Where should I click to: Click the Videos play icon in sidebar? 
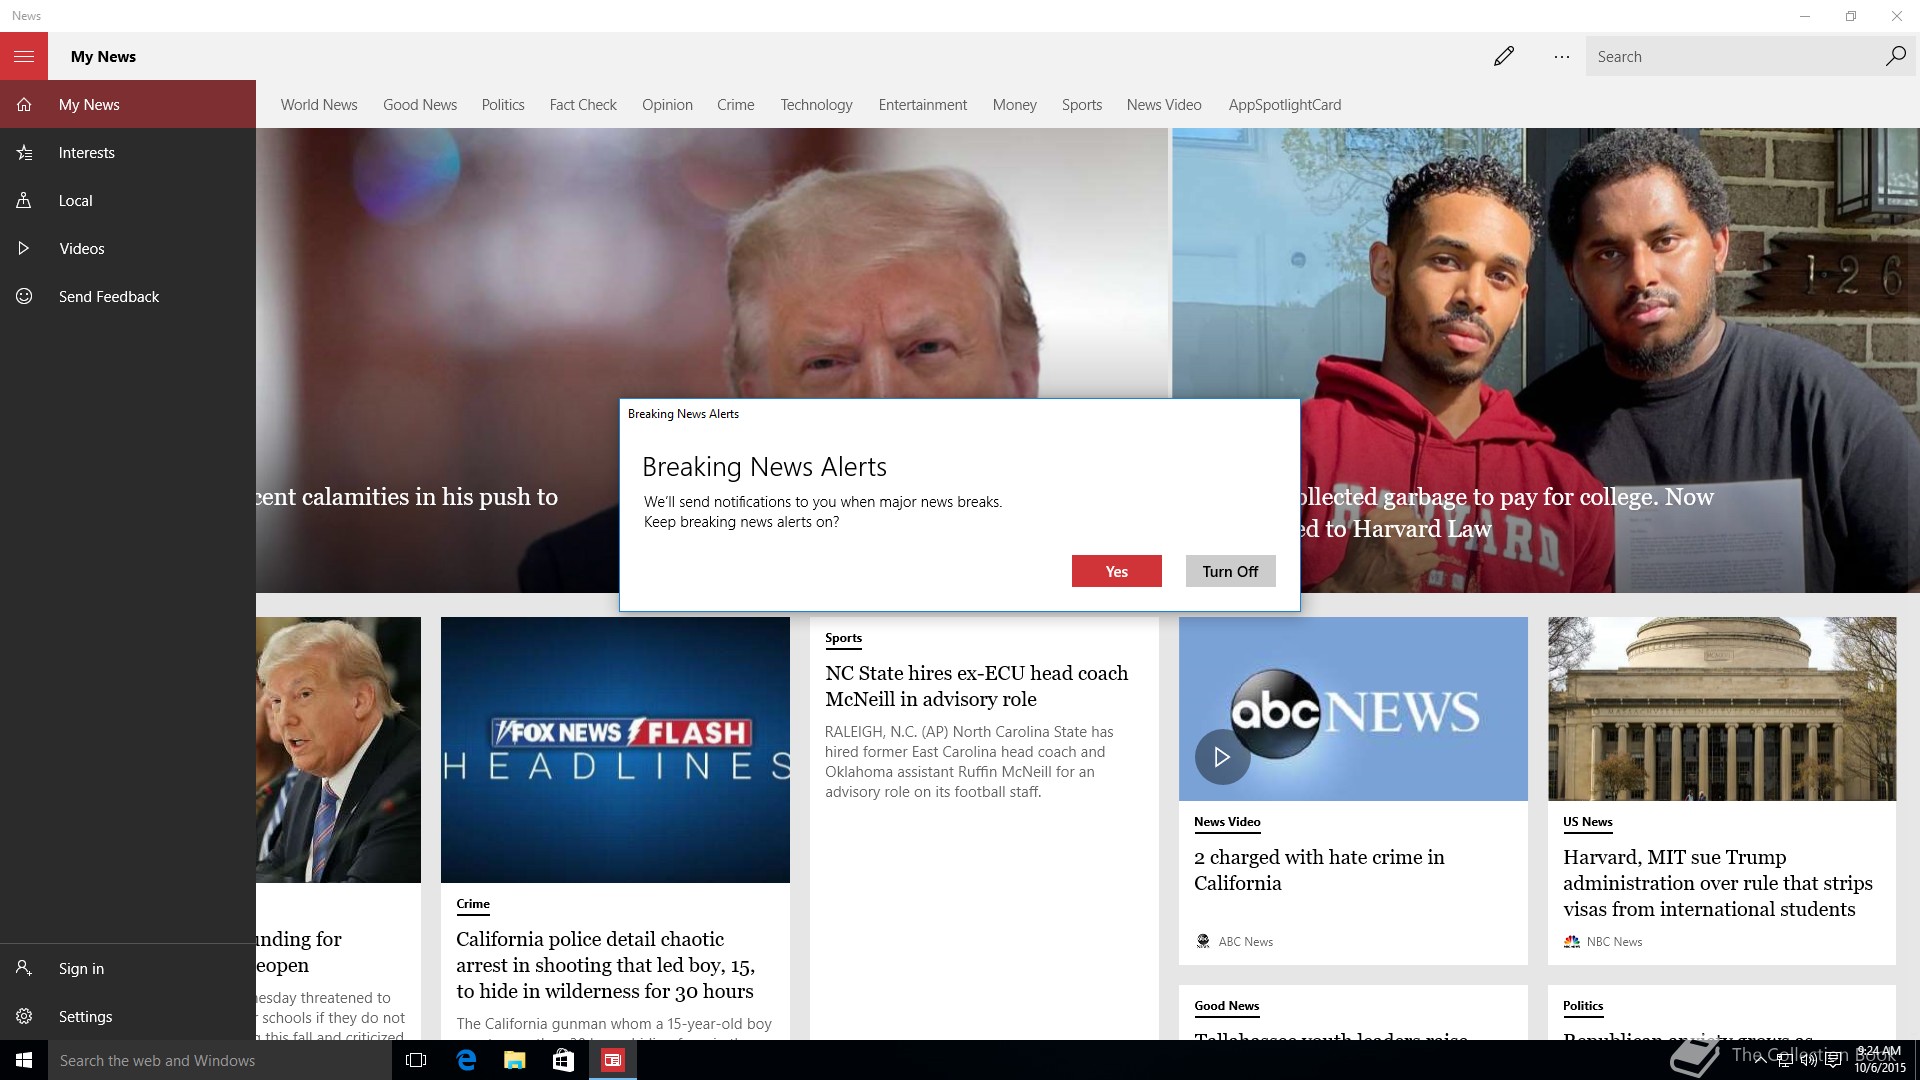(x=24, y=248)
